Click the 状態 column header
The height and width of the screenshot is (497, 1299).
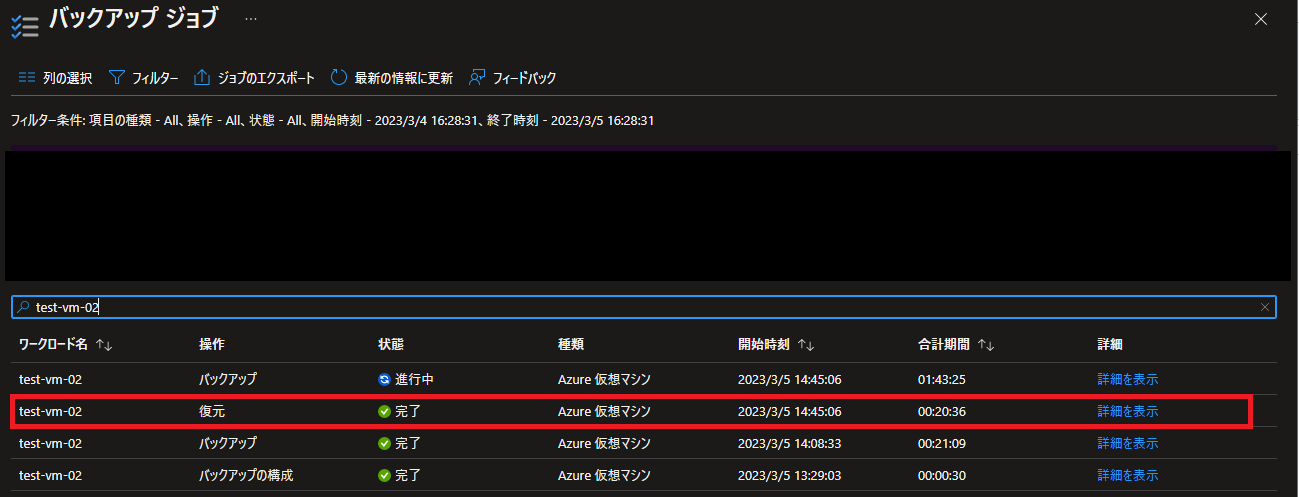pyautogui.click(x=391, y=344)
